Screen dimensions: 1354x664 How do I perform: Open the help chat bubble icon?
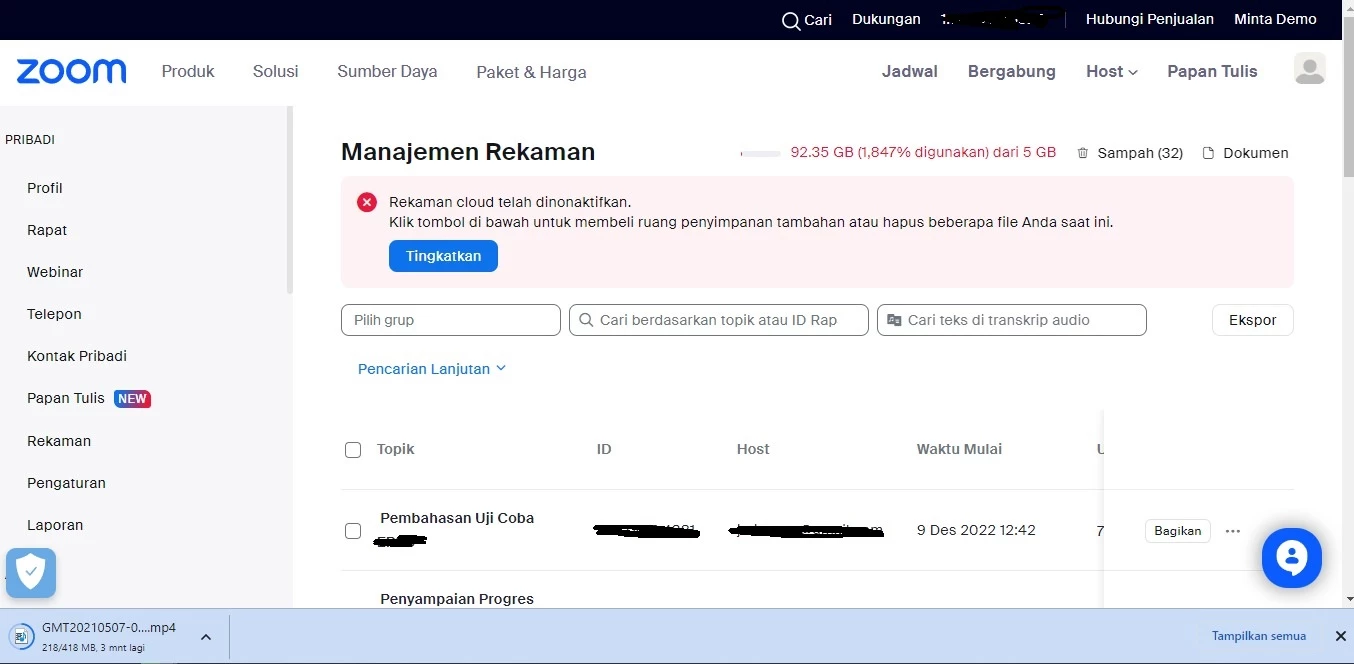point(1292,558)
